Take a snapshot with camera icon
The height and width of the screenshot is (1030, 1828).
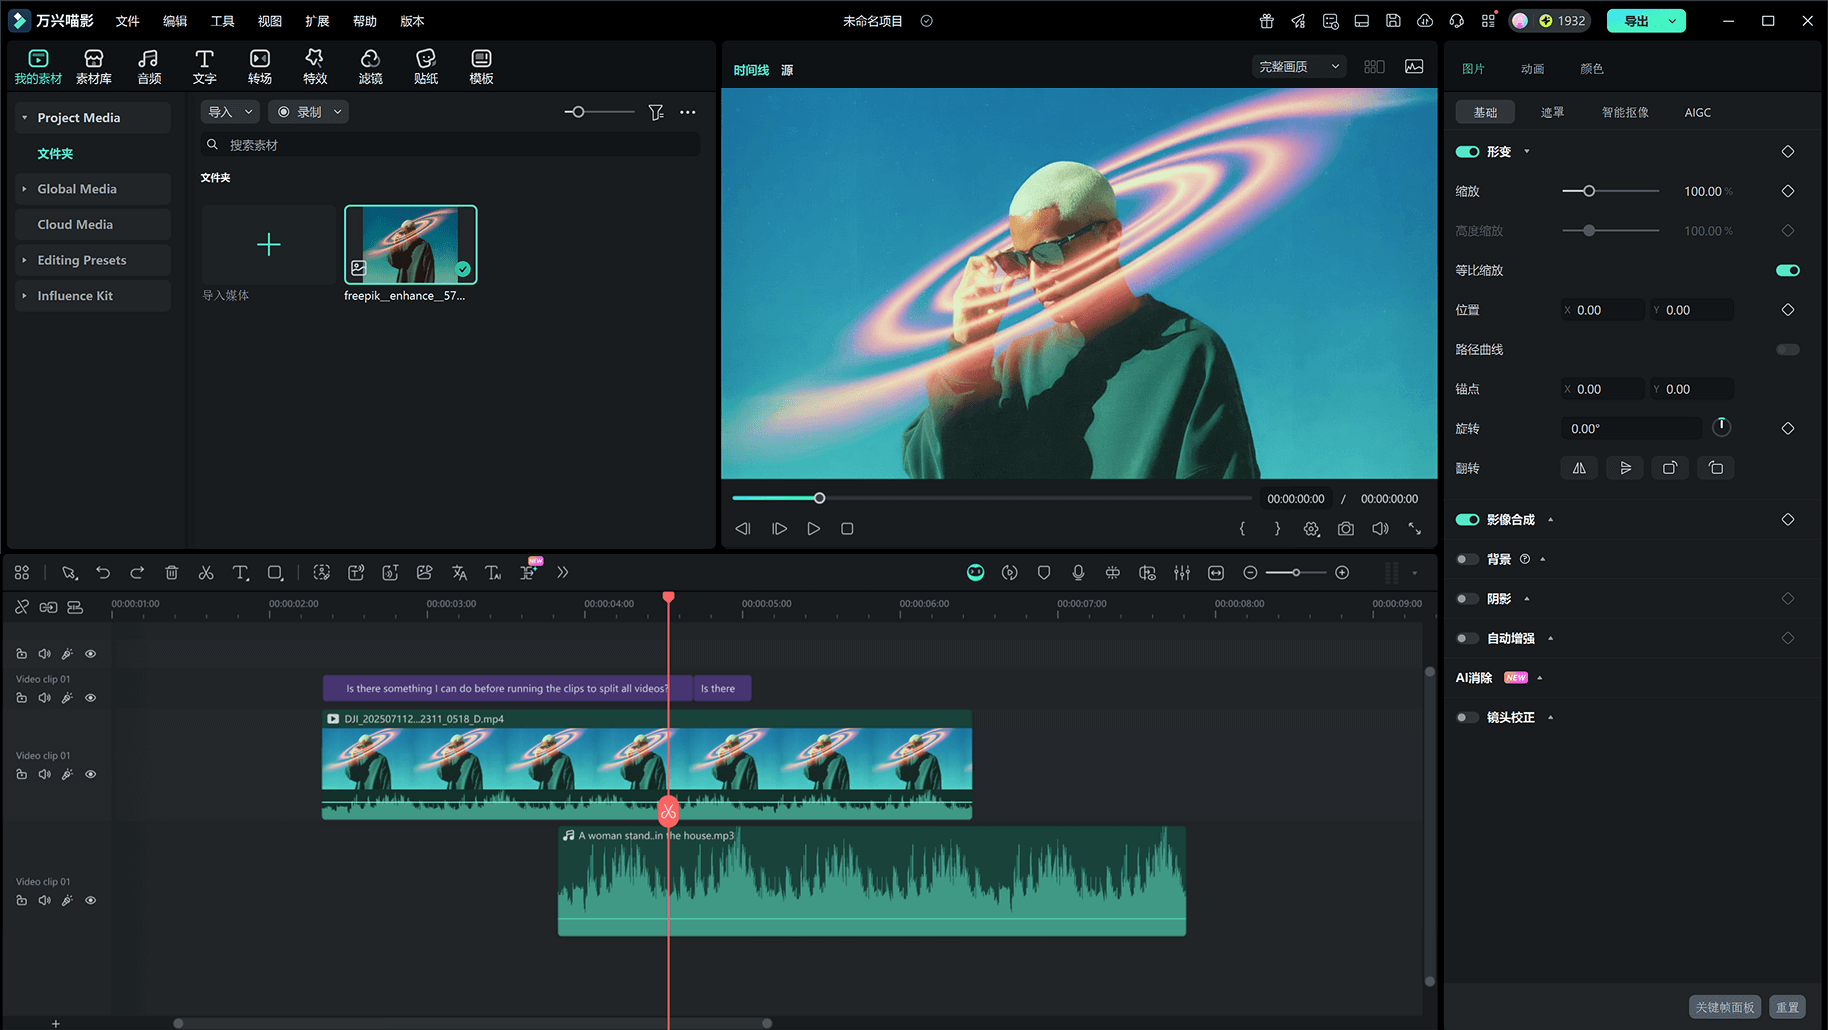tap(1346, 529)
